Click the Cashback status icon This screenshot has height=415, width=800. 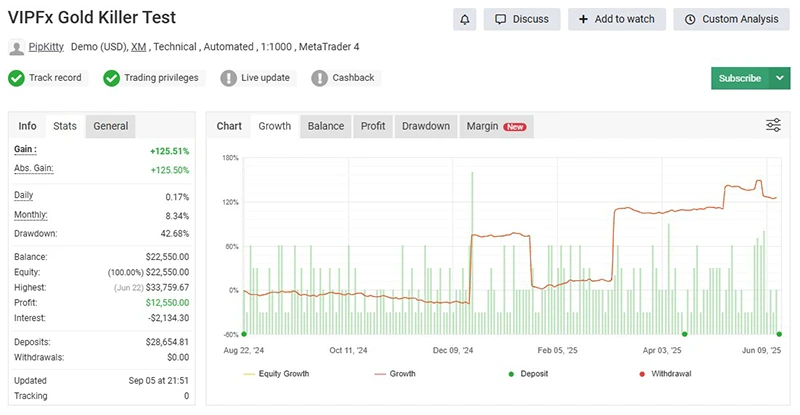319,78
